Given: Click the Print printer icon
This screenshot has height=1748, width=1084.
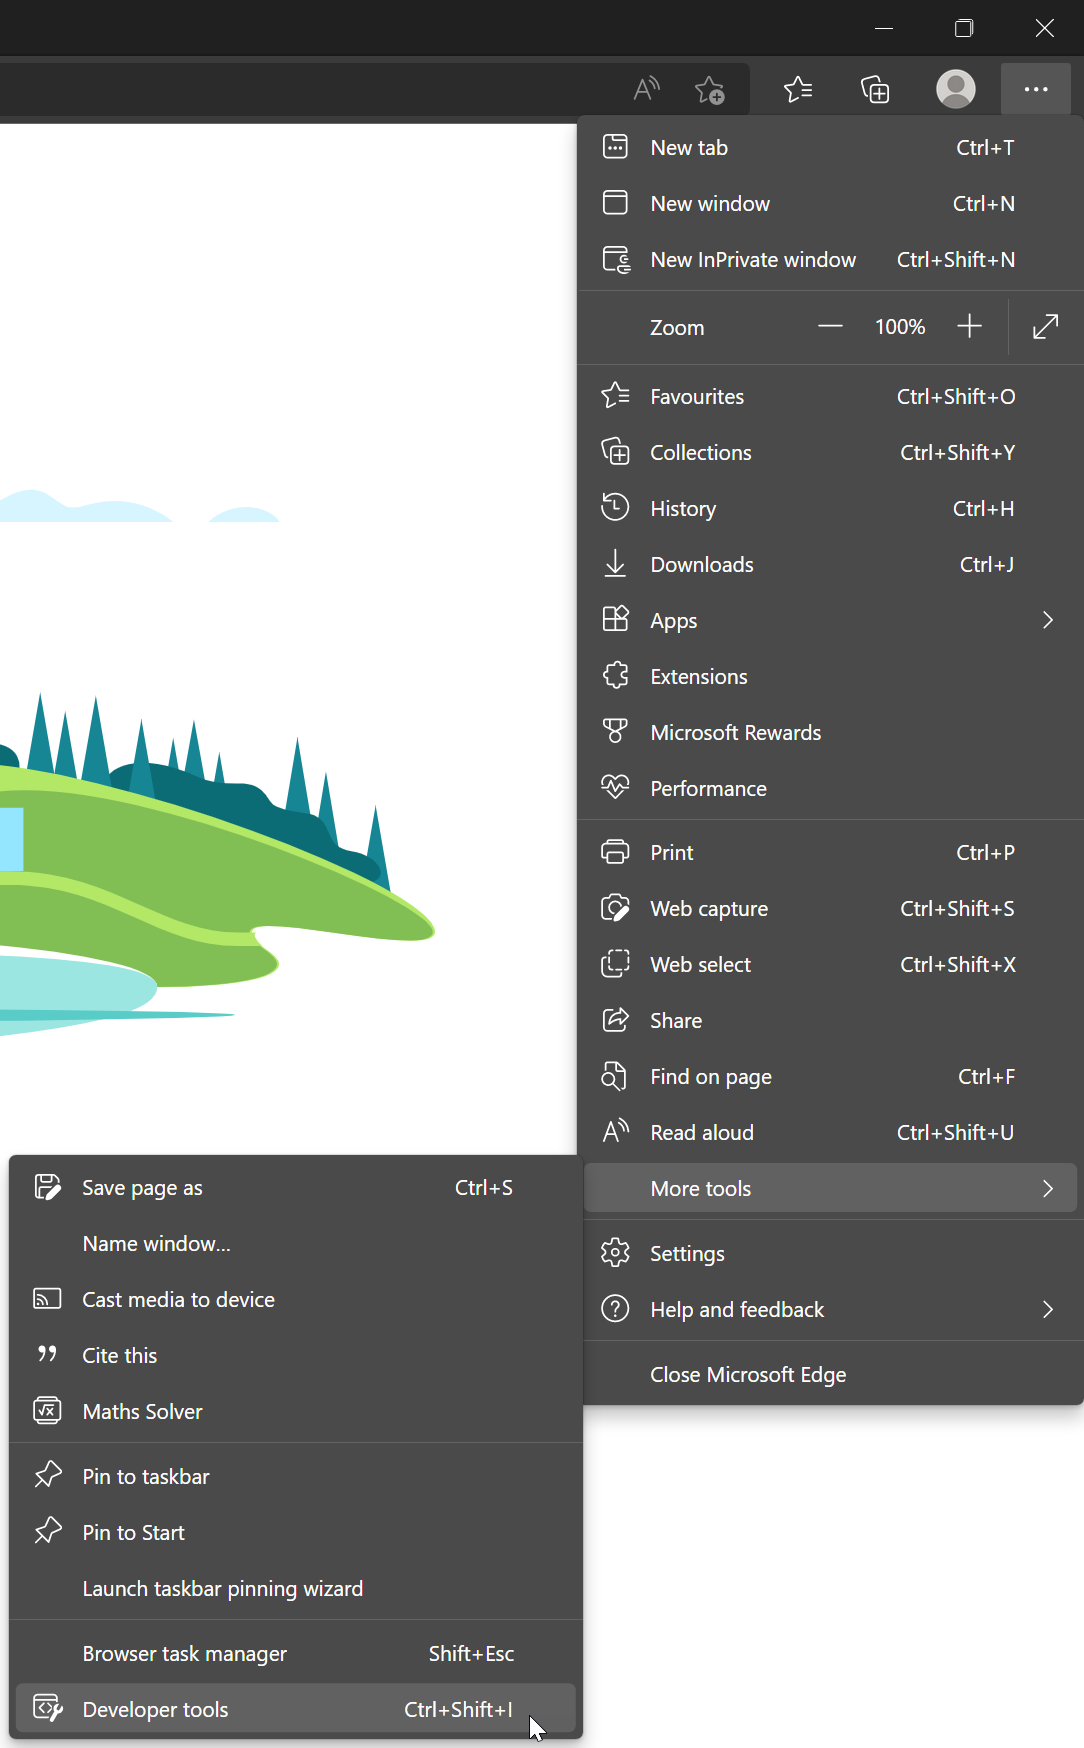Looking at the screenshot, I should pyautogui.click(x=615, y=852).
